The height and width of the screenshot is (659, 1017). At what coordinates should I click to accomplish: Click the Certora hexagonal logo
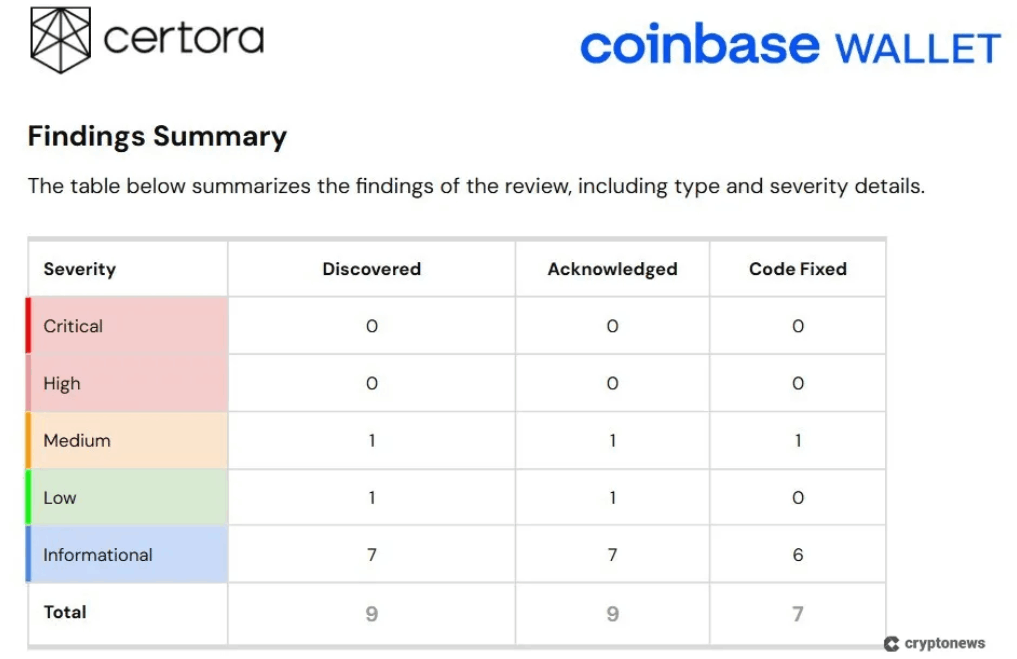58,38
